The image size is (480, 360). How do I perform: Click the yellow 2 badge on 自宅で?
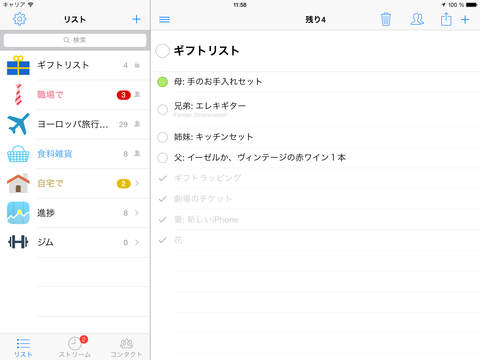point(123,184)
